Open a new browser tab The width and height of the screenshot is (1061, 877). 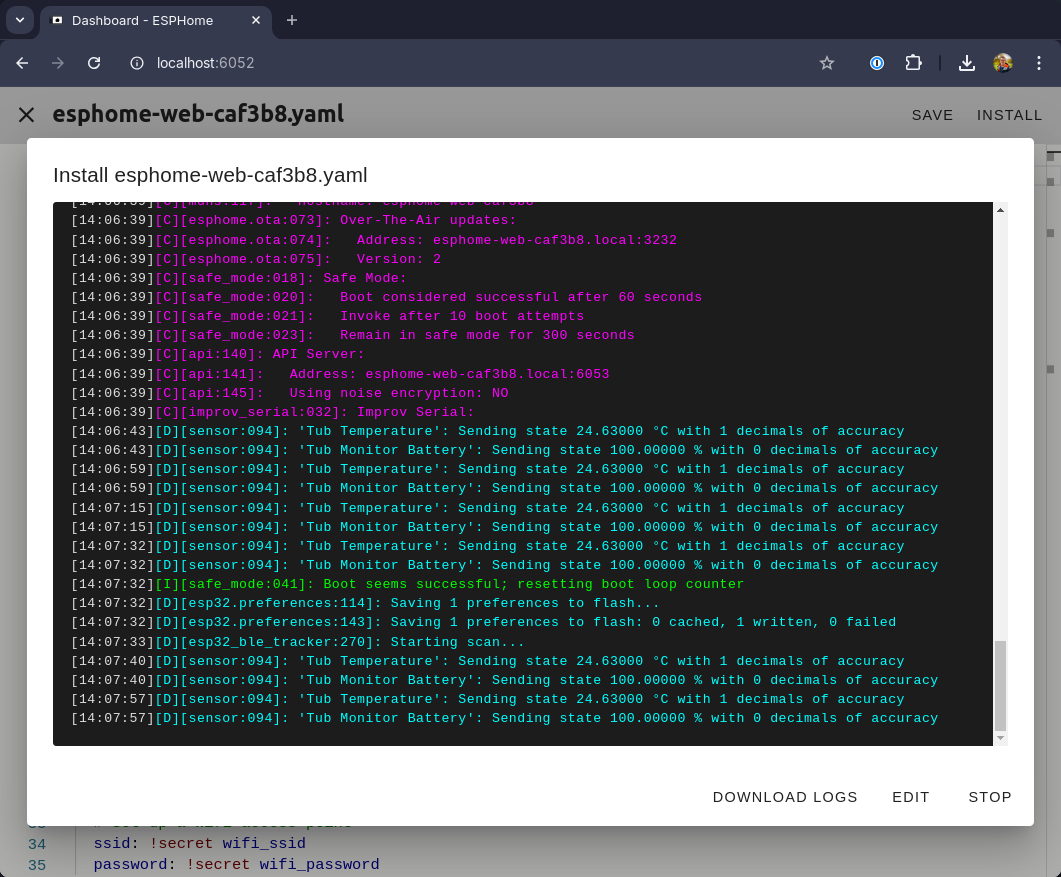coord(292,20)
